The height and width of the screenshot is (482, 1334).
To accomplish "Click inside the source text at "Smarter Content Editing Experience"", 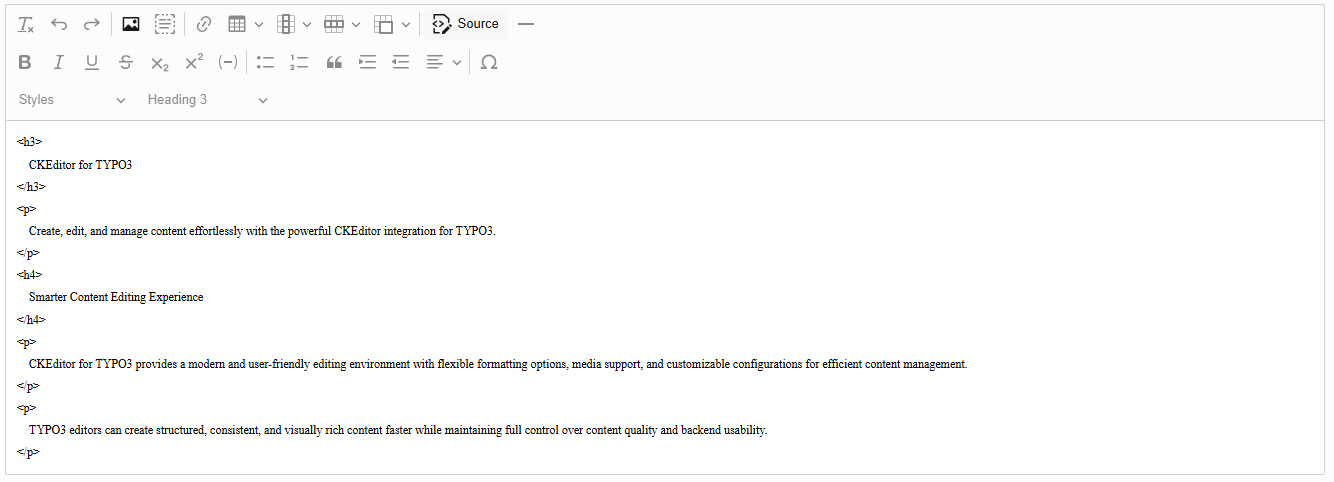I will click(x=116, y=297).
